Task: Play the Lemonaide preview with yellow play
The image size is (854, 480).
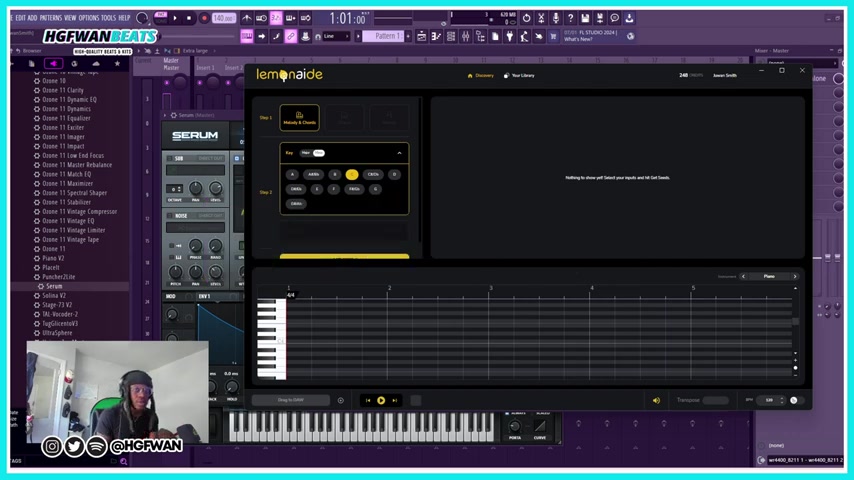Action: (381, 400)
